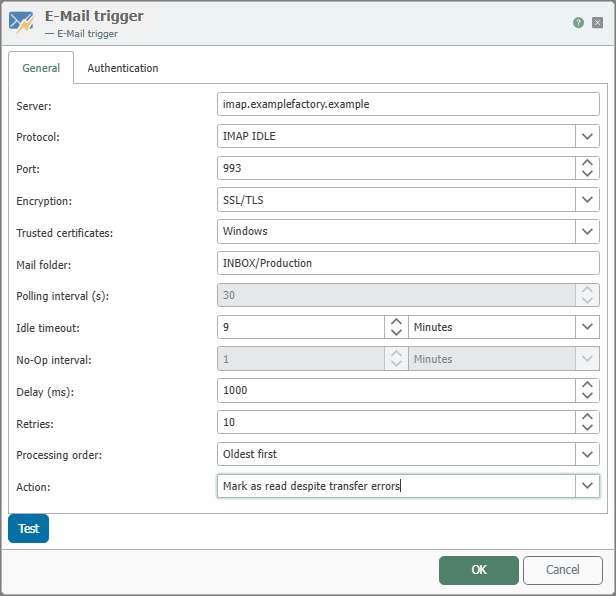Expand the Action dropdown

point(587,486)
